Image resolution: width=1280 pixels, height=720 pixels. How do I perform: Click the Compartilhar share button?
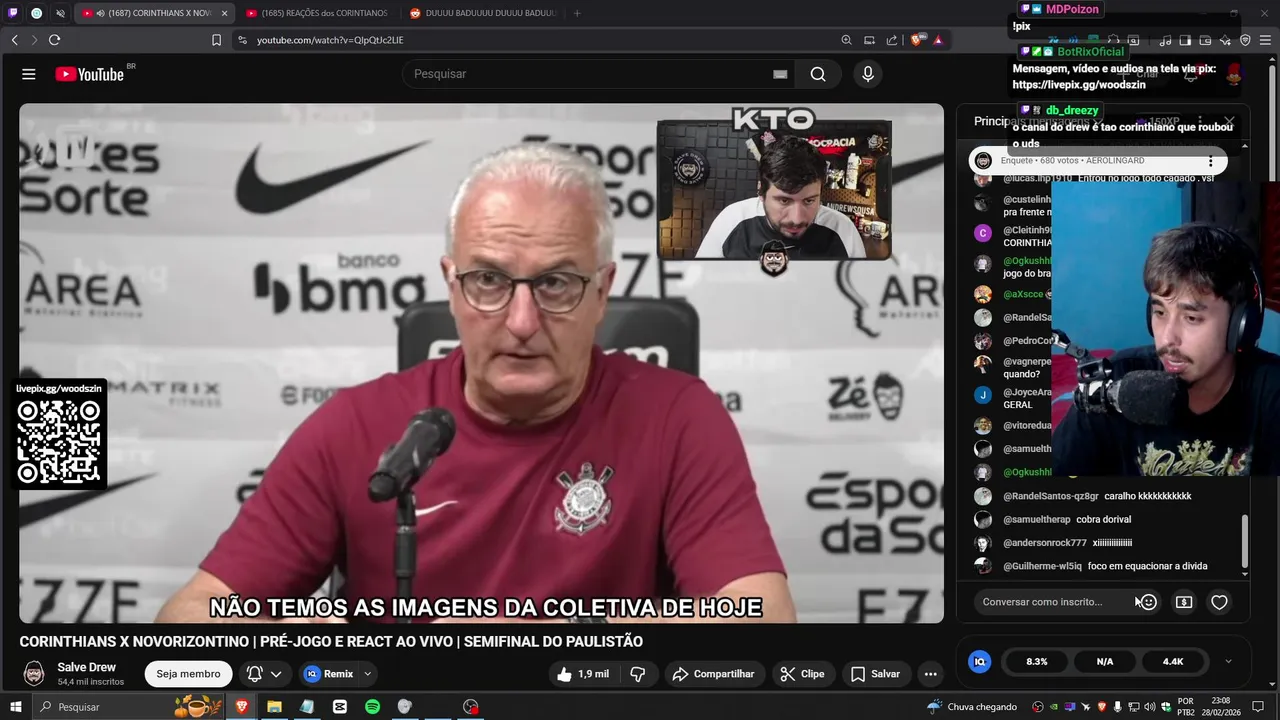[x=714, y=674]
